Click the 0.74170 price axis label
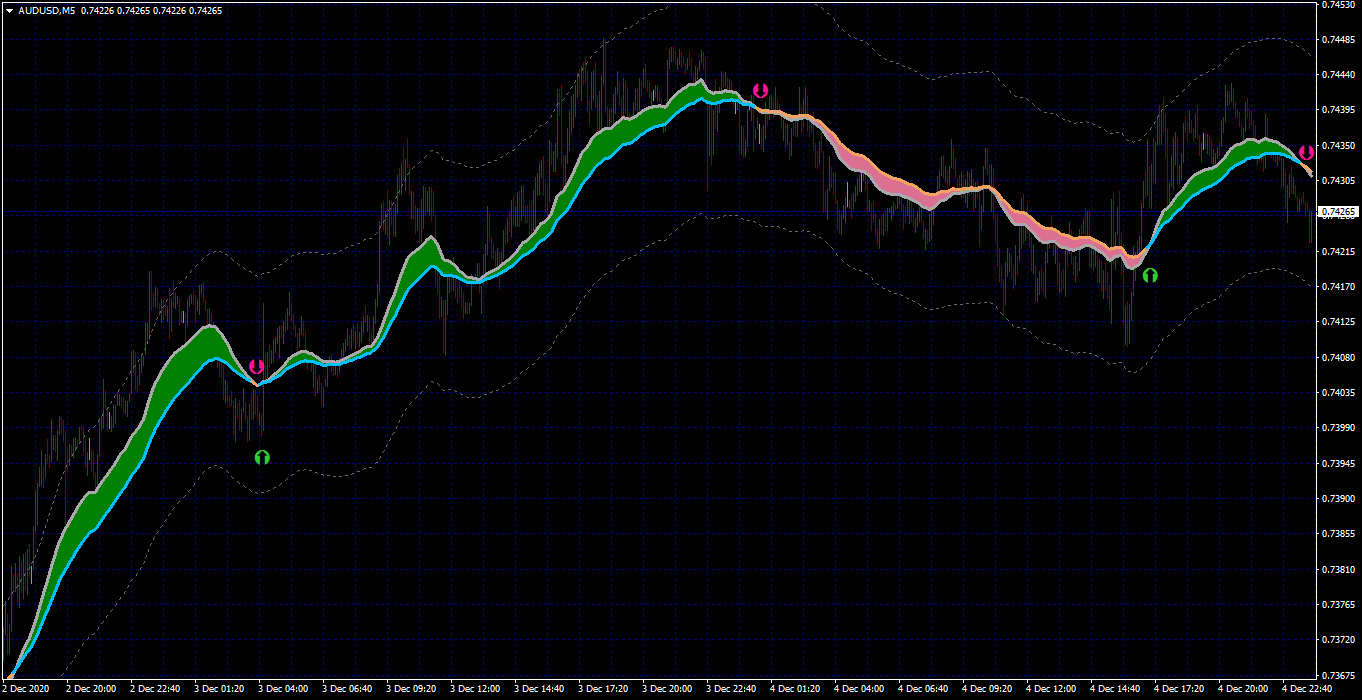 1338,287
